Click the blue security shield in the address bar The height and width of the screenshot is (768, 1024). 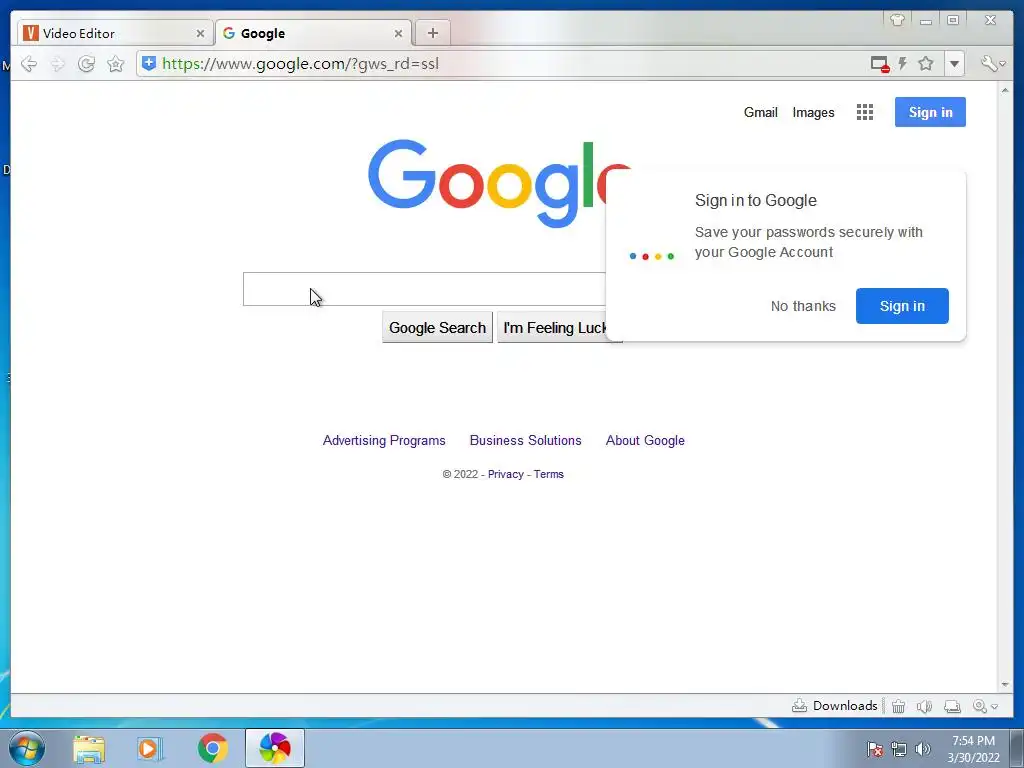pyautogui.click(x=149, y=63)
